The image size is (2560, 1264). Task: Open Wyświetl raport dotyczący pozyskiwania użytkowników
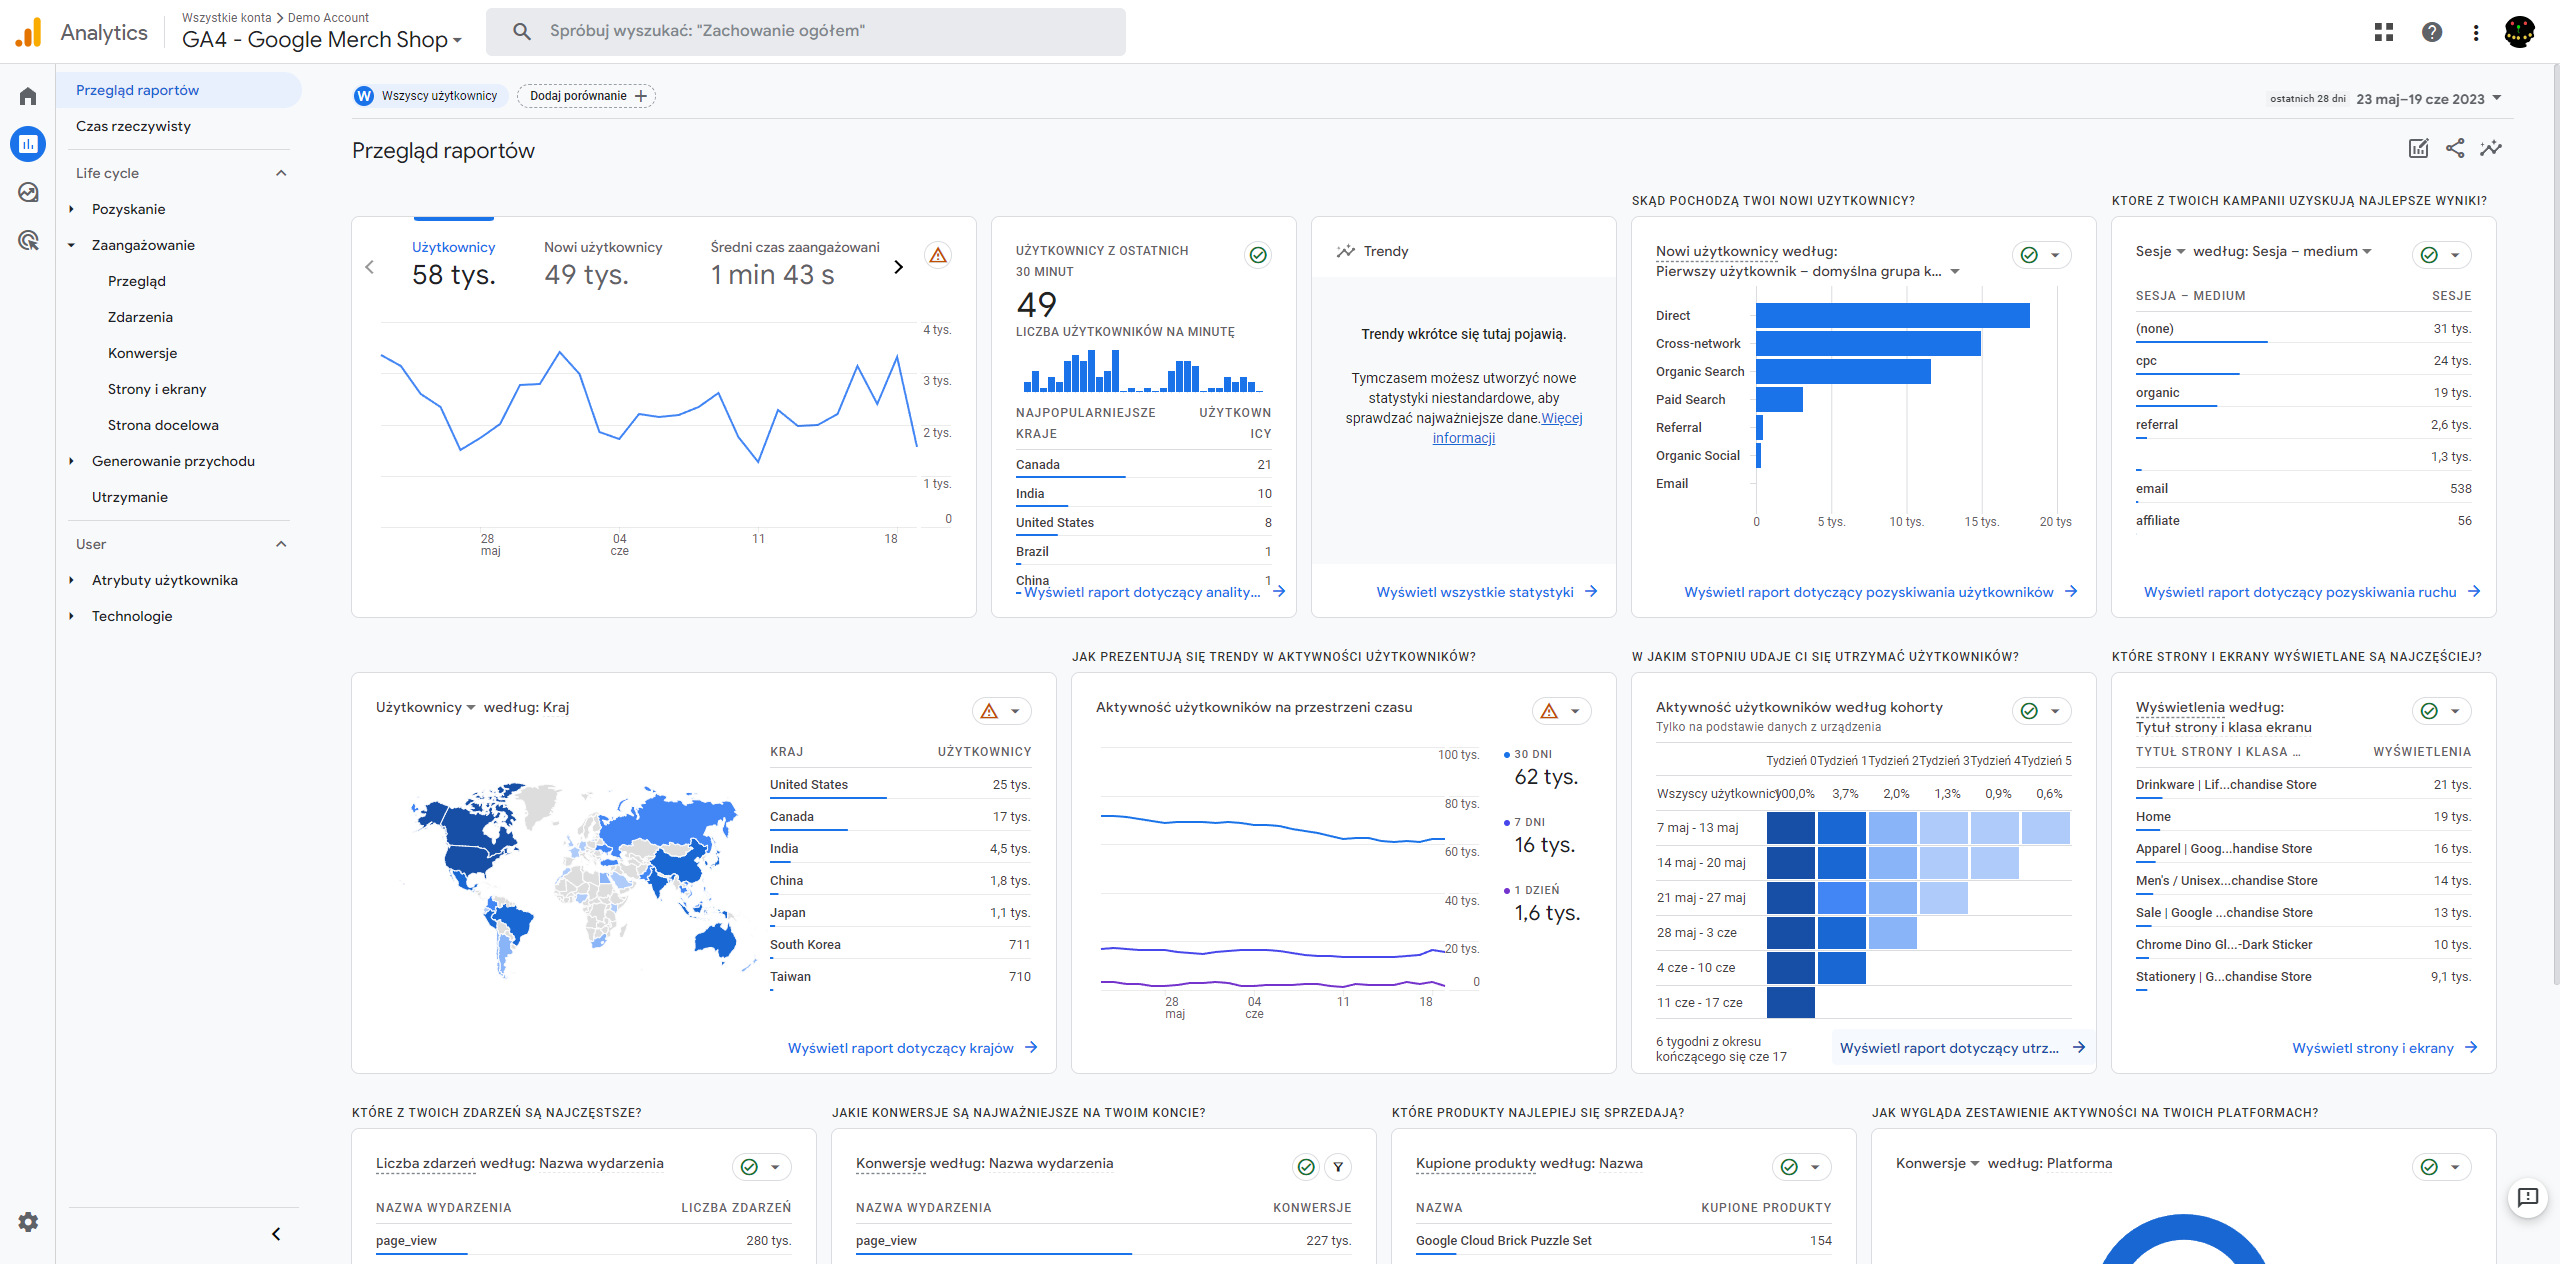coord(1880,592)
